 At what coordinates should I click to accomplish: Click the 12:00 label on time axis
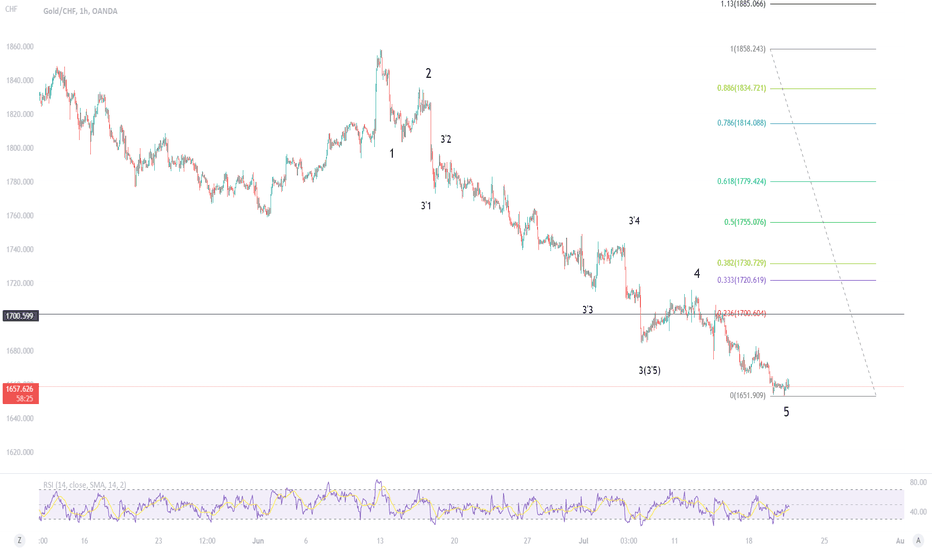[207, 541]
